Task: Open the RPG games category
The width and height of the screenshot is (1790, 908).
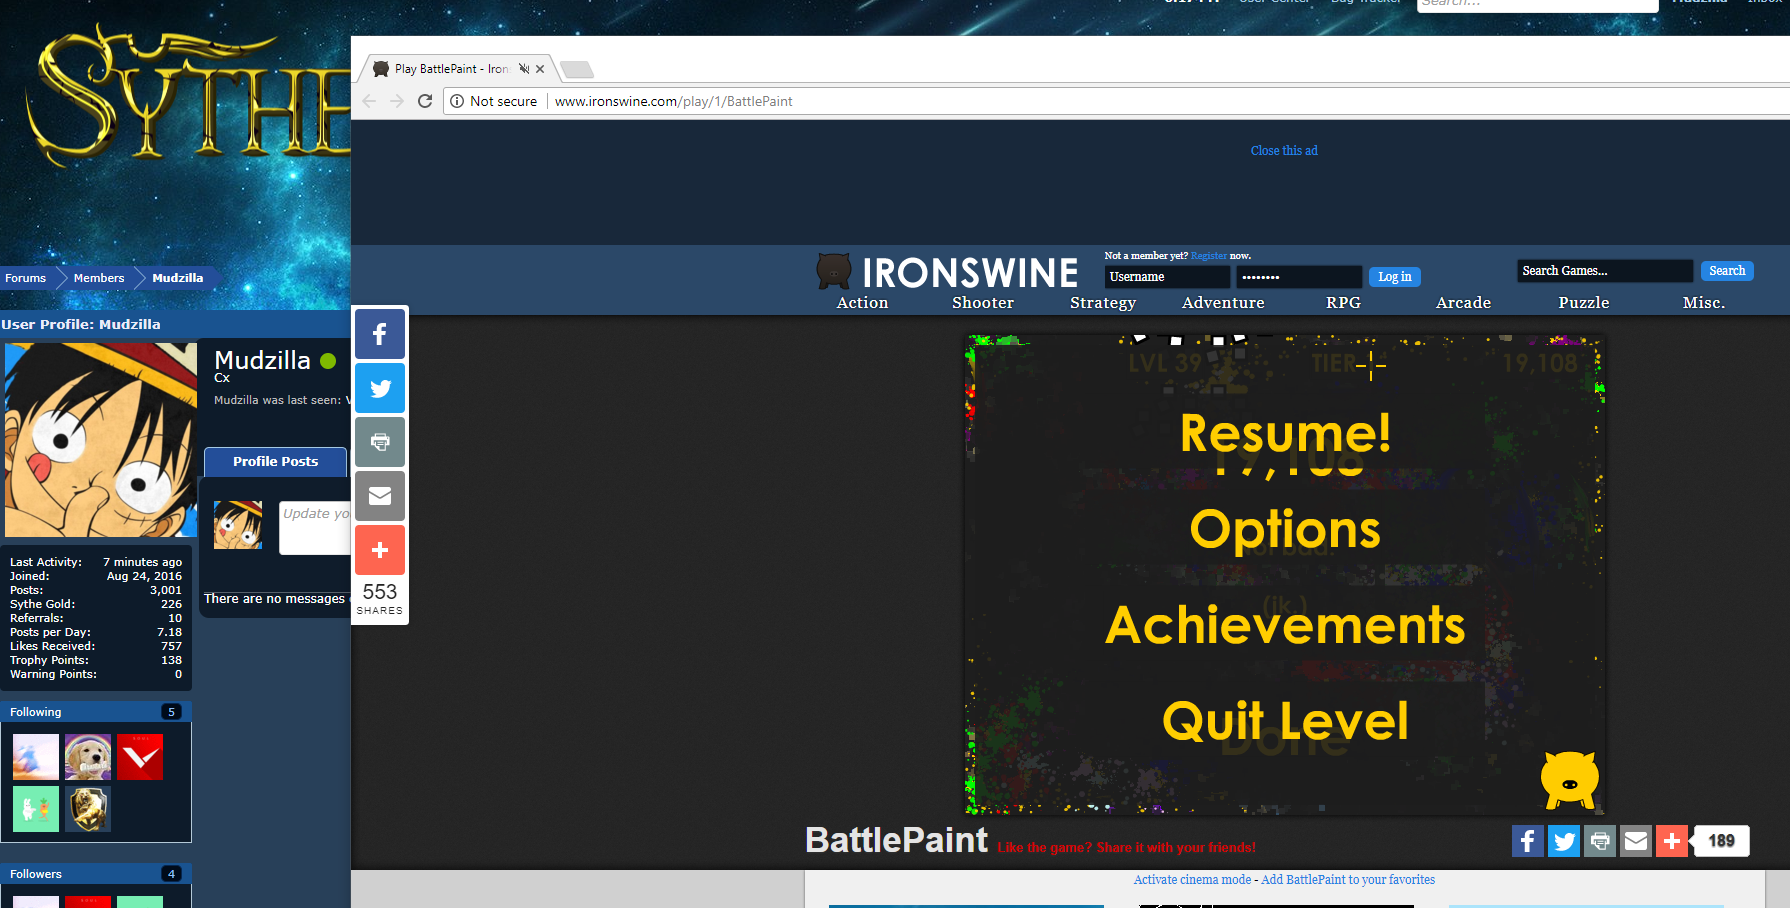Action: (1343, 303)
